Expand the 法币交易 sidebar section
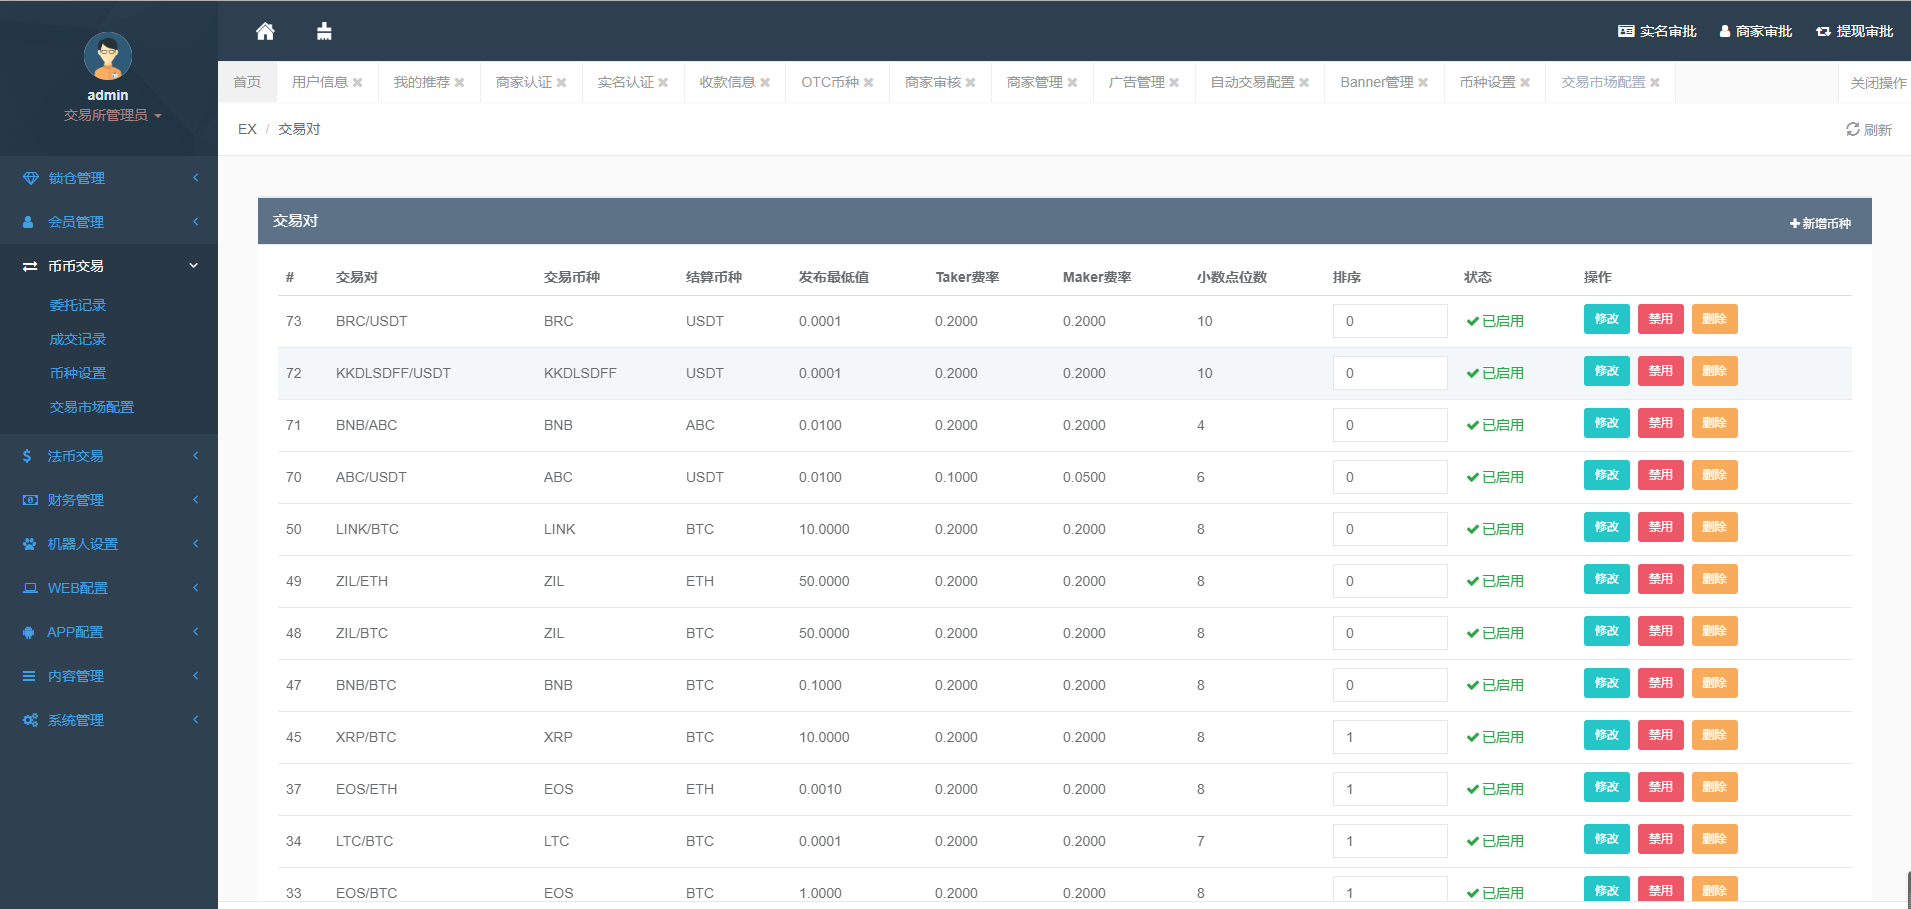The image size is (1911, 909). click(x=108, y=456)
